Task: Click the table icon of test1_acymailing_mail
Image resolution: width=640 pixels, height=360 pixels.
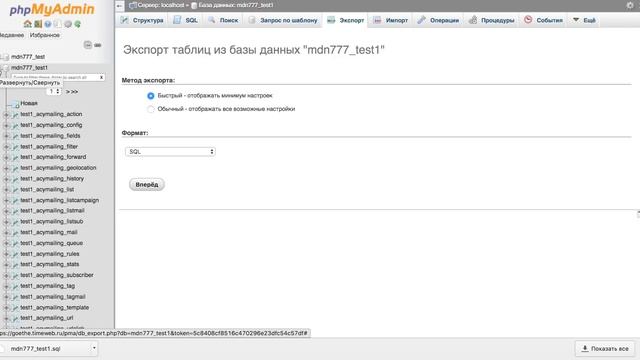Action: 15,233
